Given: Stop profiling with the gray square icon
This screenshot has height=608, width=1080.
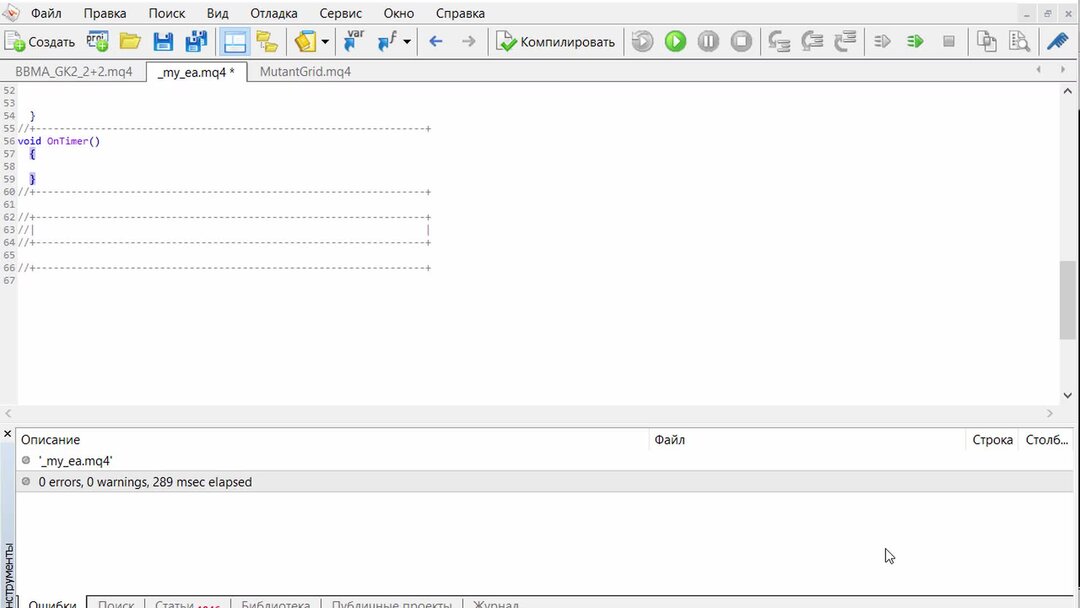Looking at the screenshot, I should [948, 42].
